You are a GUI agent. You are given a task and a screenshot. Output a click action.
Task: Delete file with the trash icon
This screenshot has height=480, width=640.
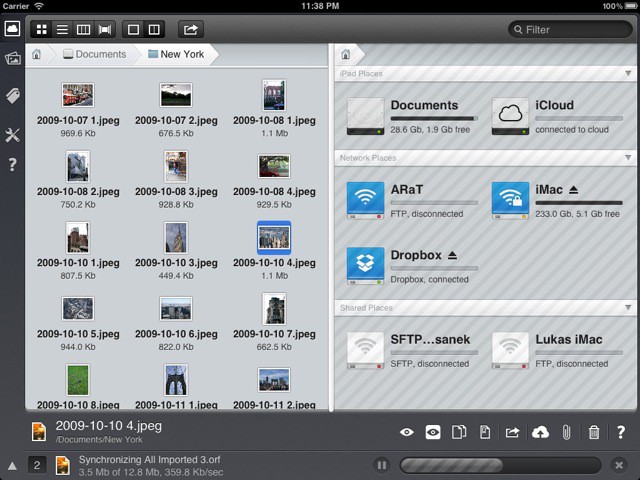coord(594,432)
